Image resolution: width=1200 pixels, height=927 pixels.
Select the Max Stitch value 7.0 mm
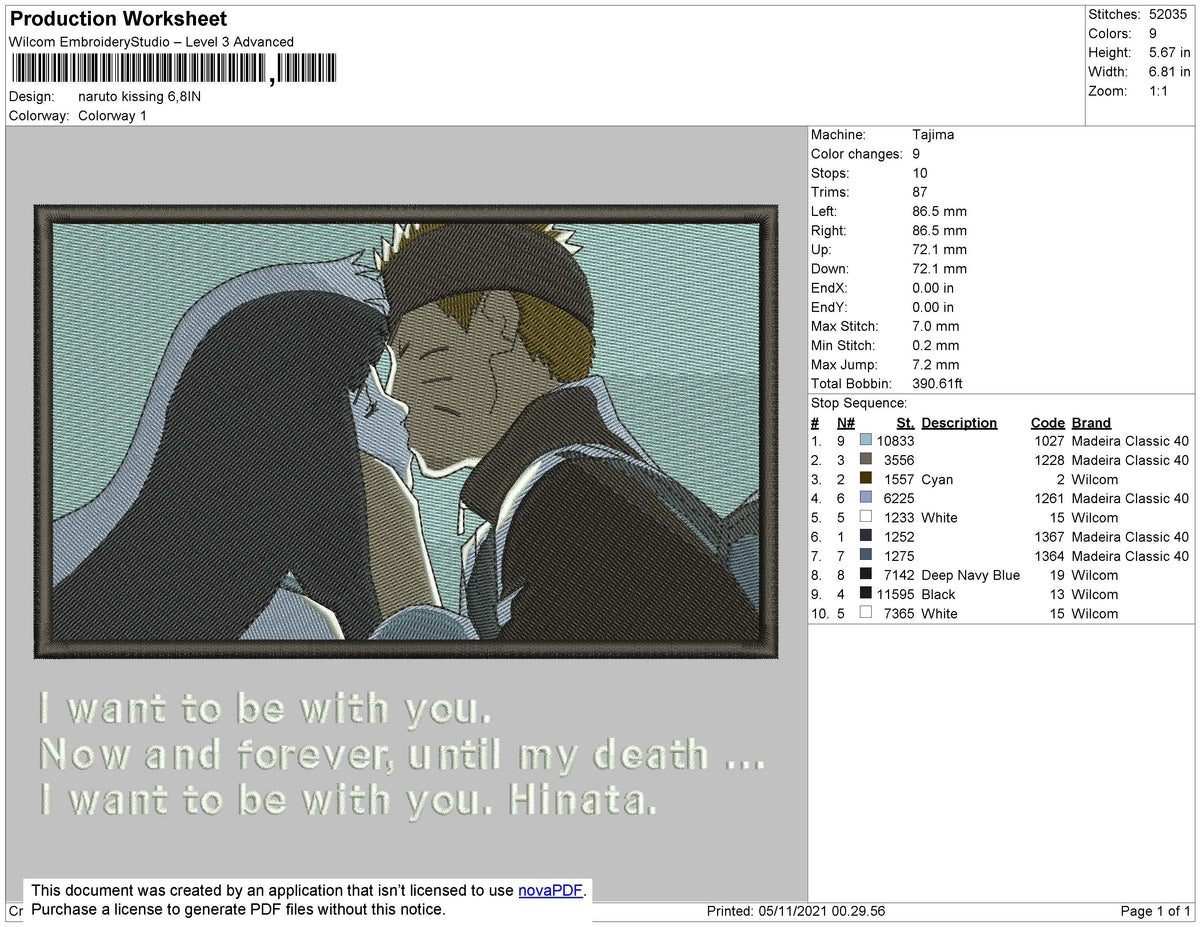click(x=936, y=326)
